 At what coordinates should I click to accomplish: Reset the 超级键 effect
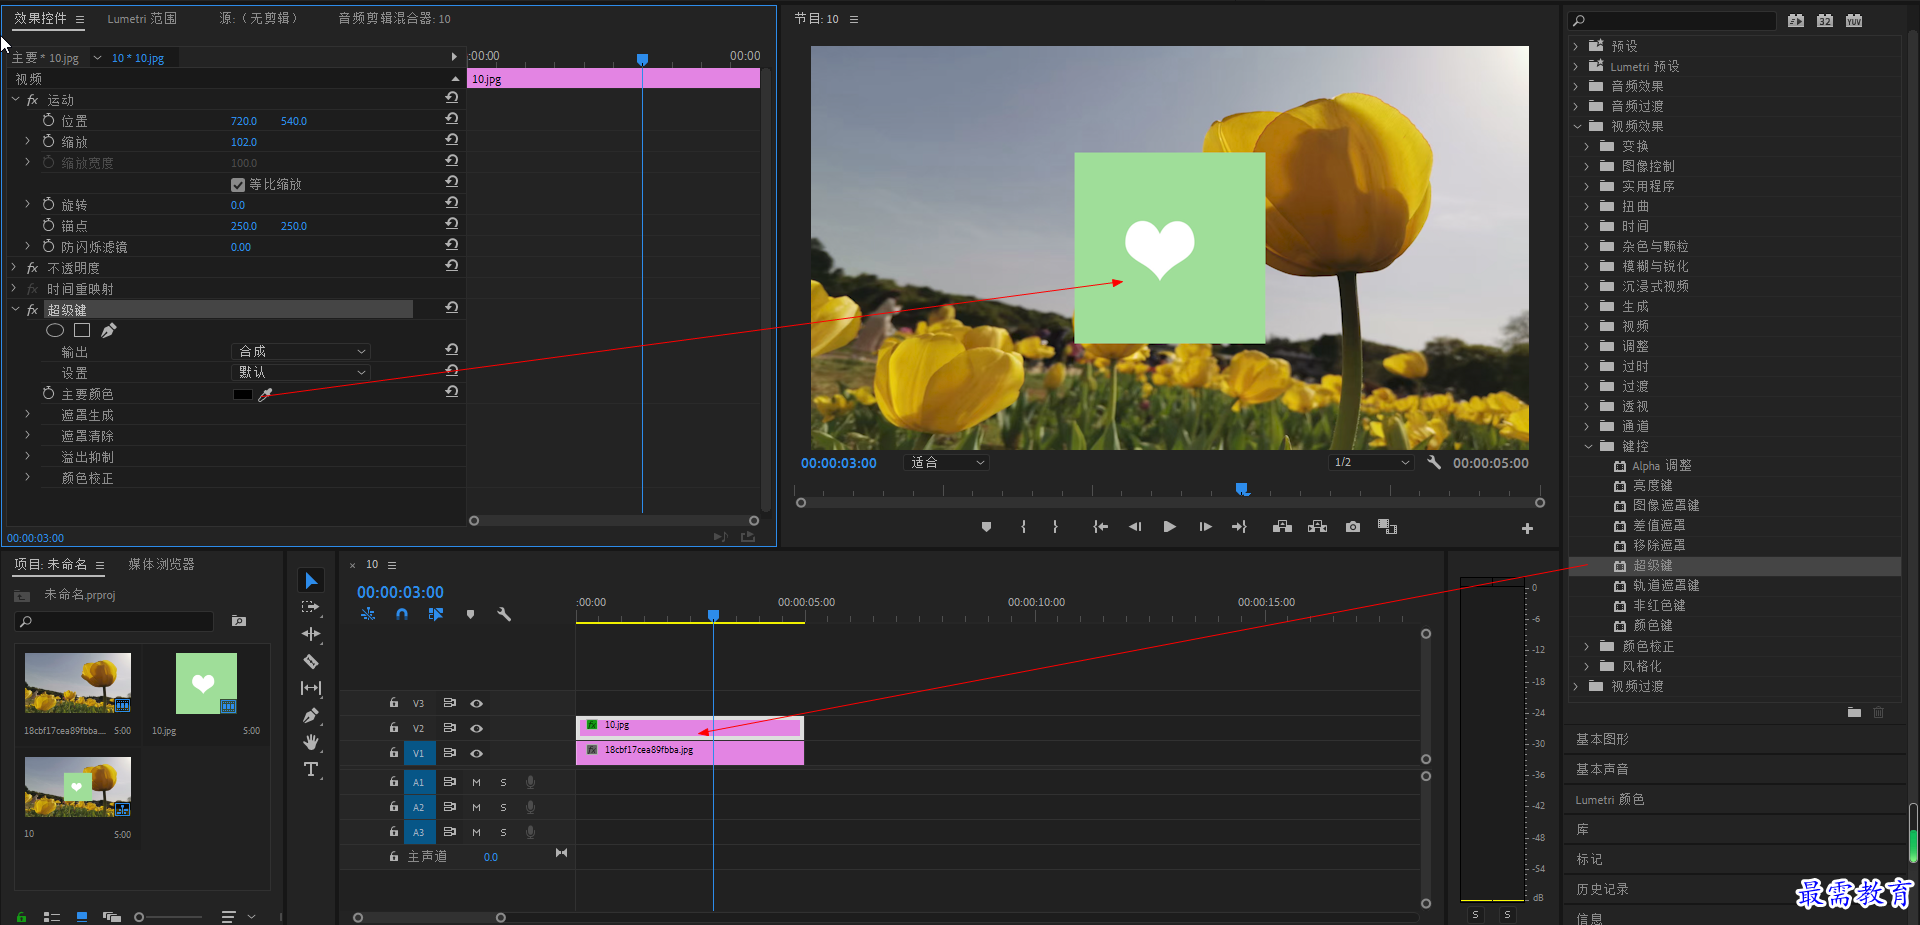(x=452, y=308)
